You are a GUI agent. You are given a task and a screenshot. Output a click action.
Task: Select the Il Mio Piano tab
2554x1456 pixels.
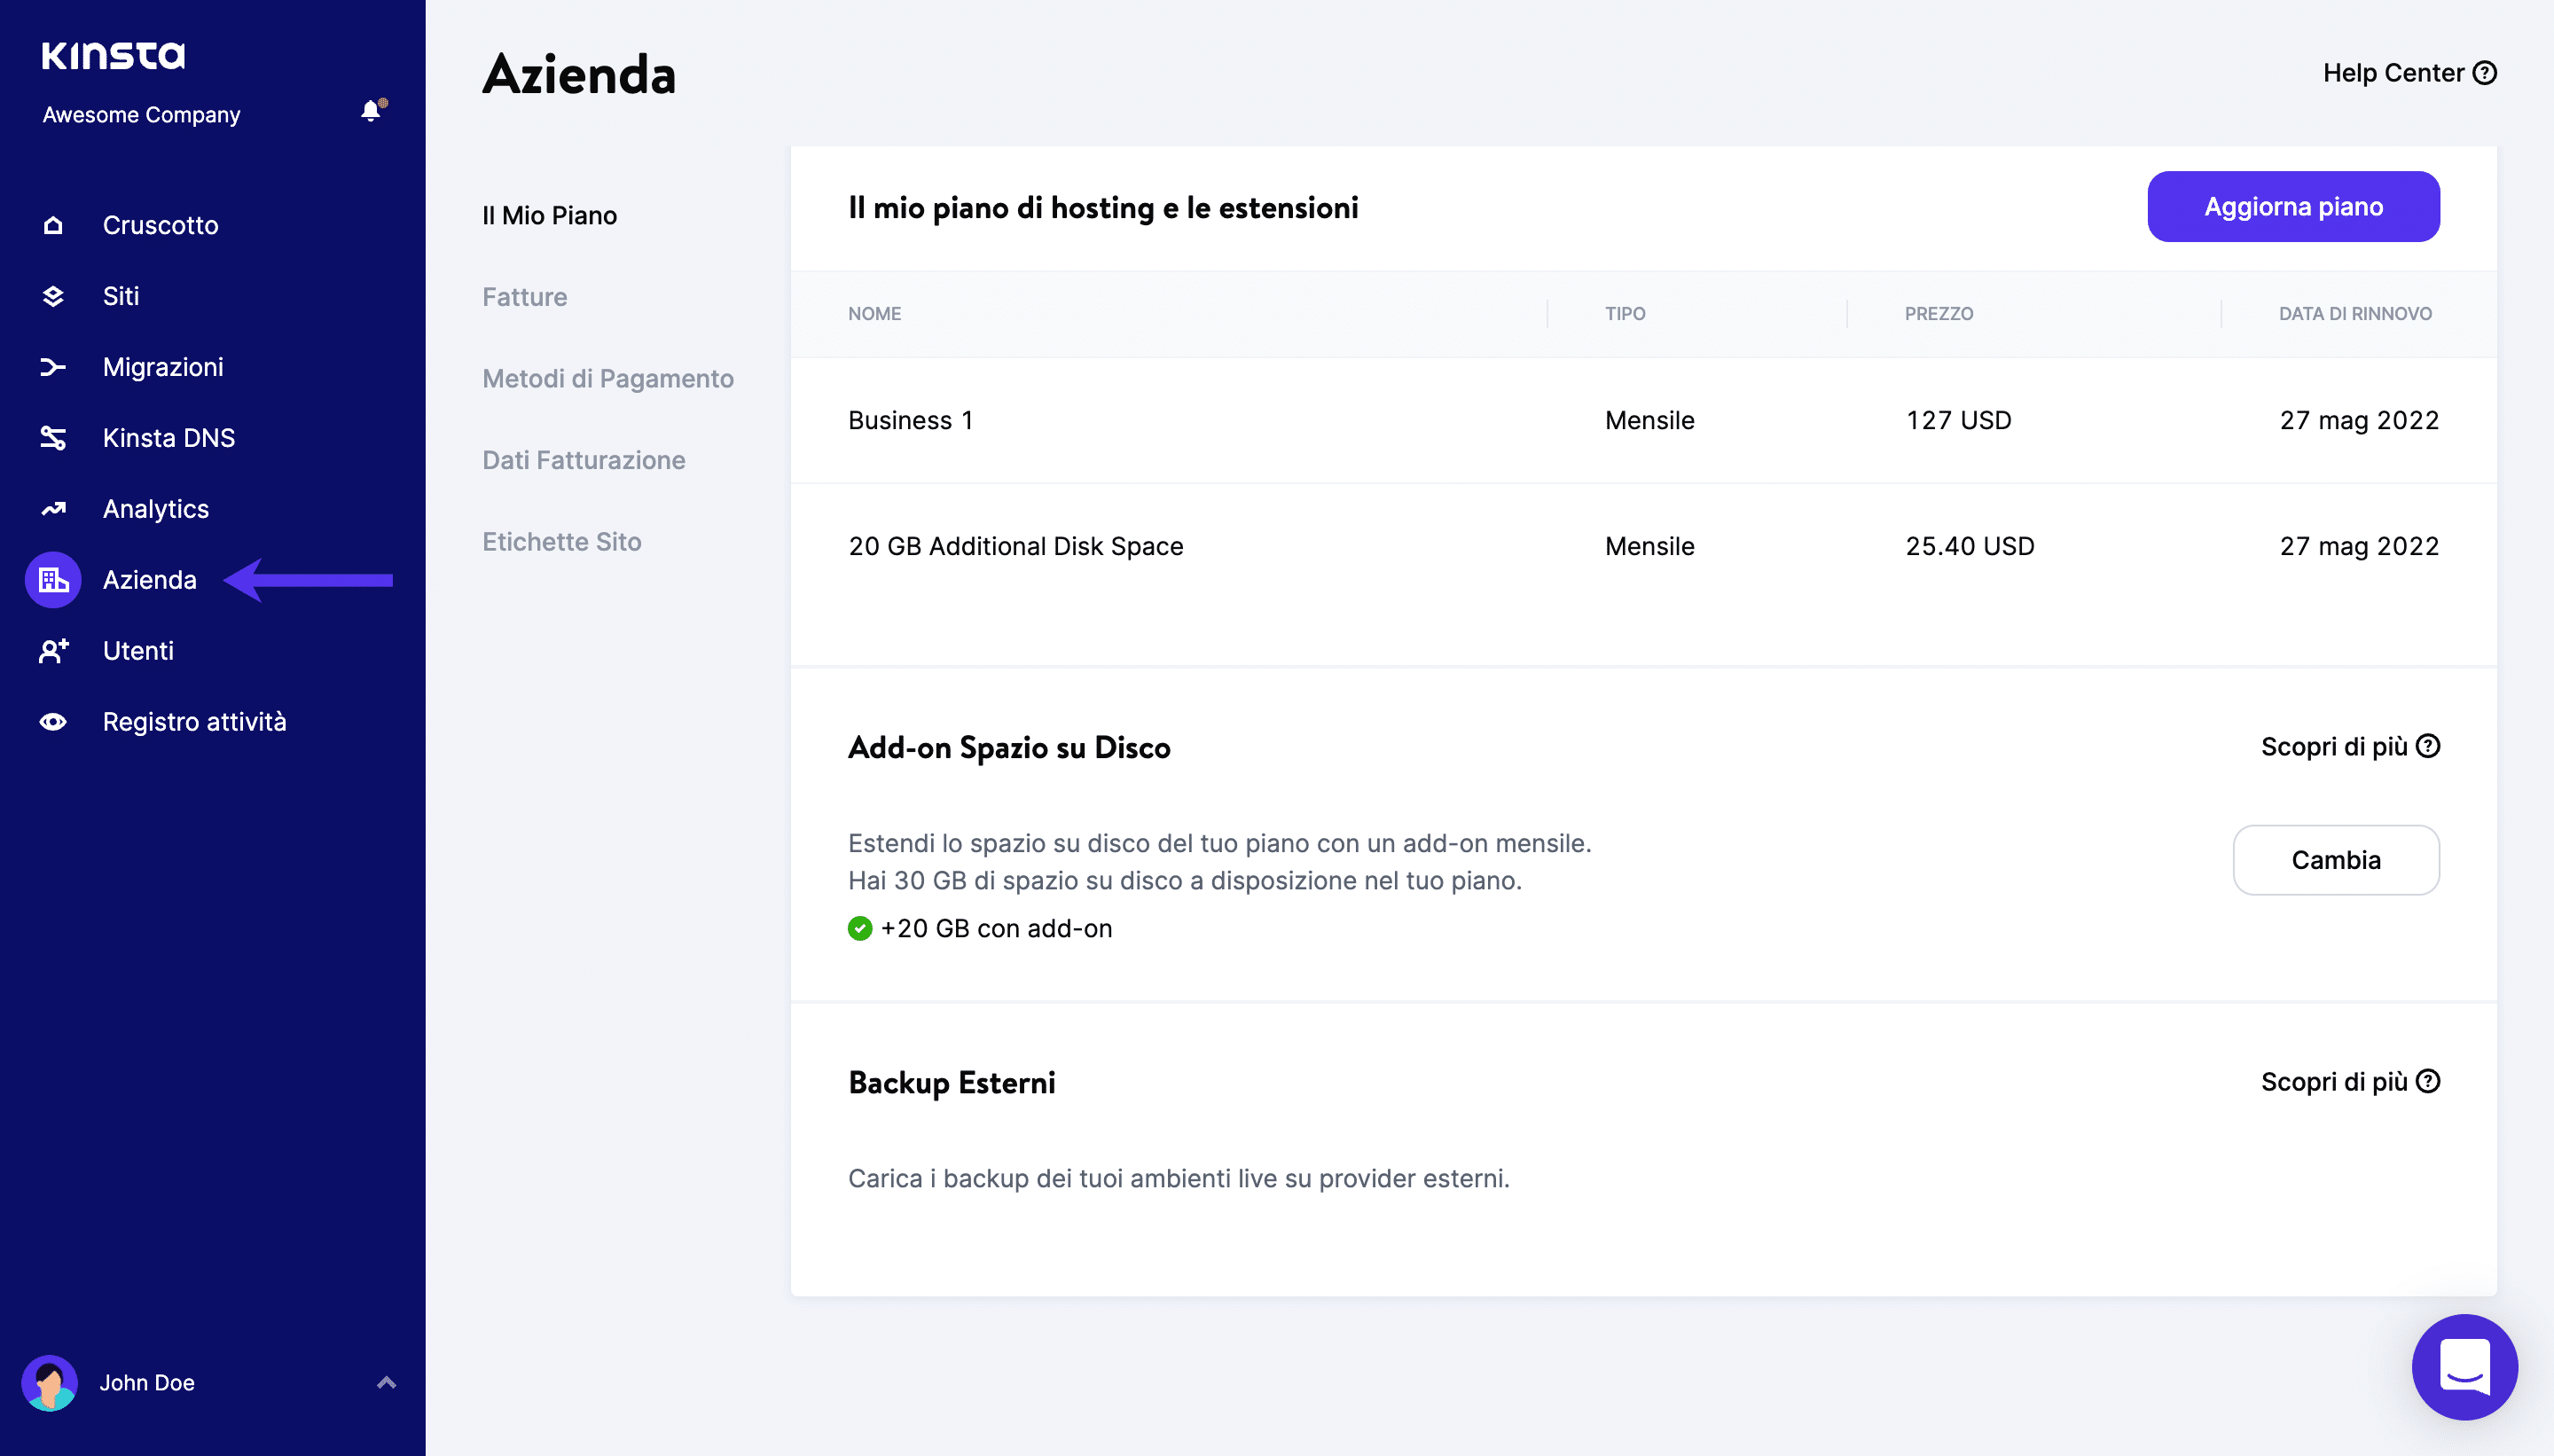click(550, 215)
